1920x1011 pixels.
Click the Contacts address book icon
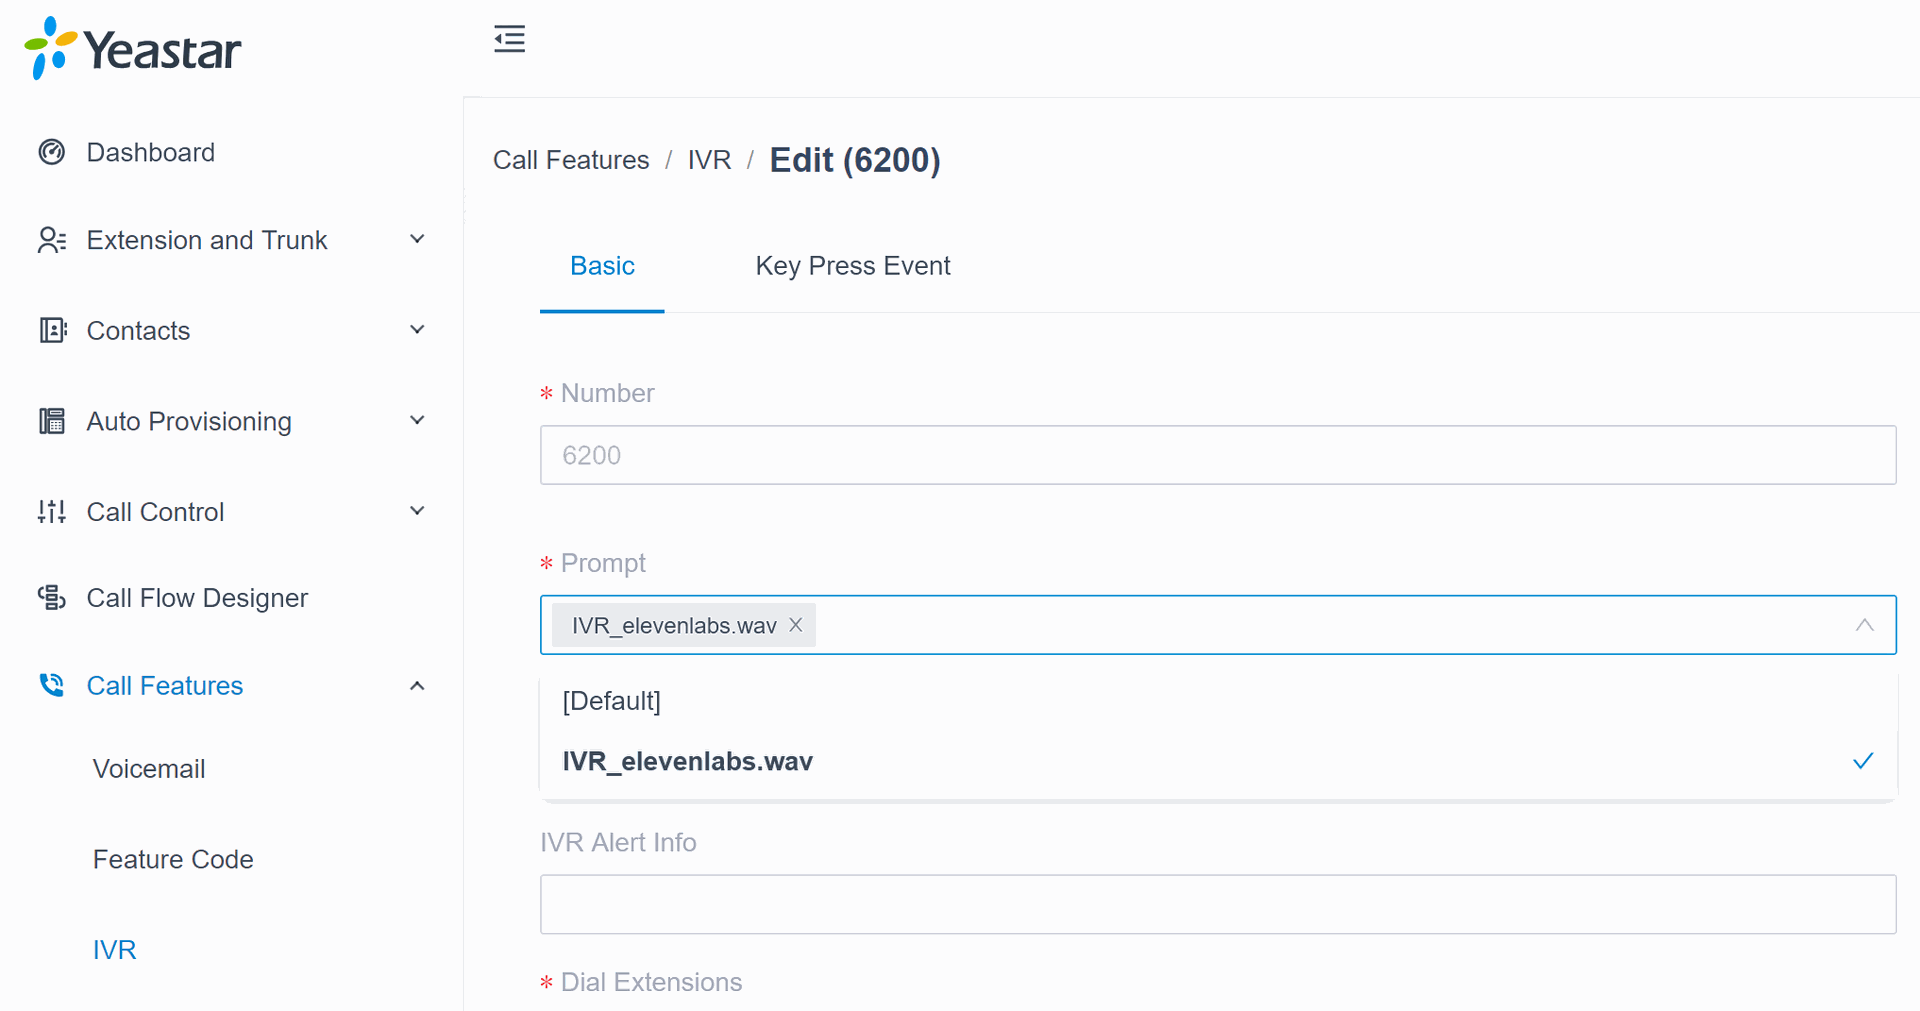(52, 330)
